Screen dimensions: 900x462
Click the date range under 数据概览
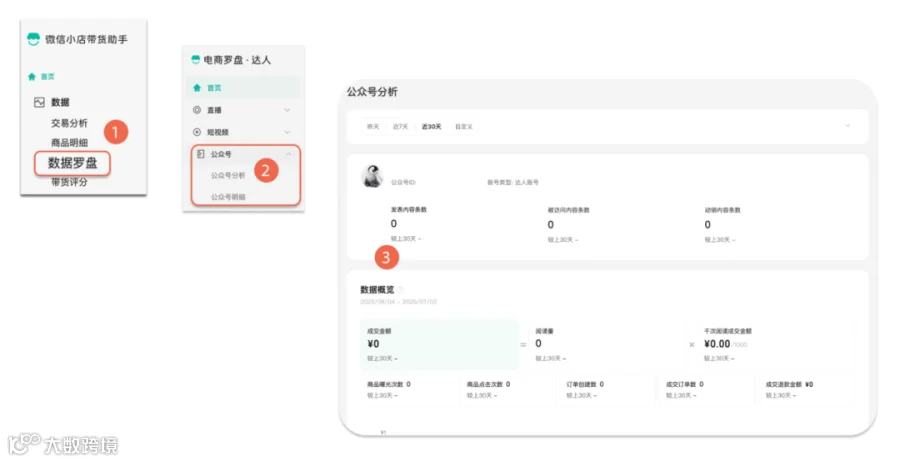tap(398, 302)
